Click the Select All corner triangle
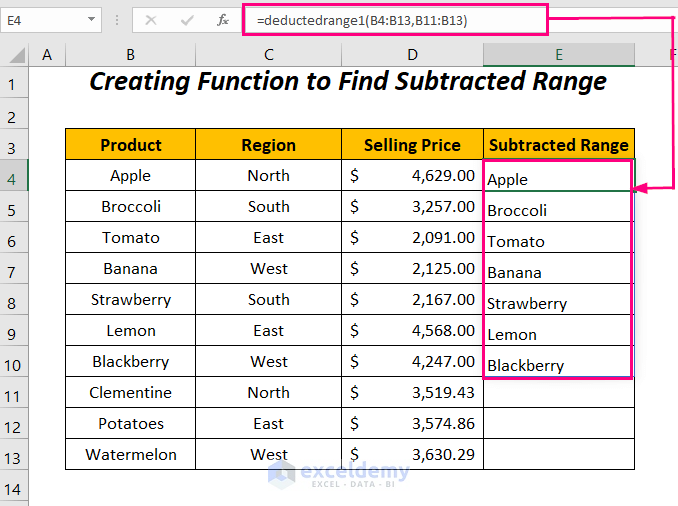The width and height of the screenshot is (678, 506). 17,55
